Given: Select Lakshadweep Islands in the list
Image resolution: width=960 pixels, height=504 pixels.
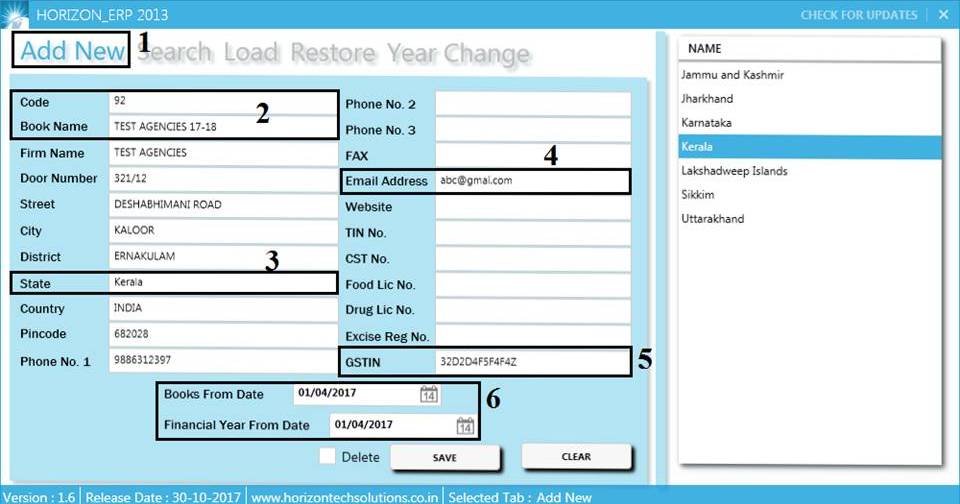Looking at the screenshot, I should point(809,171).
